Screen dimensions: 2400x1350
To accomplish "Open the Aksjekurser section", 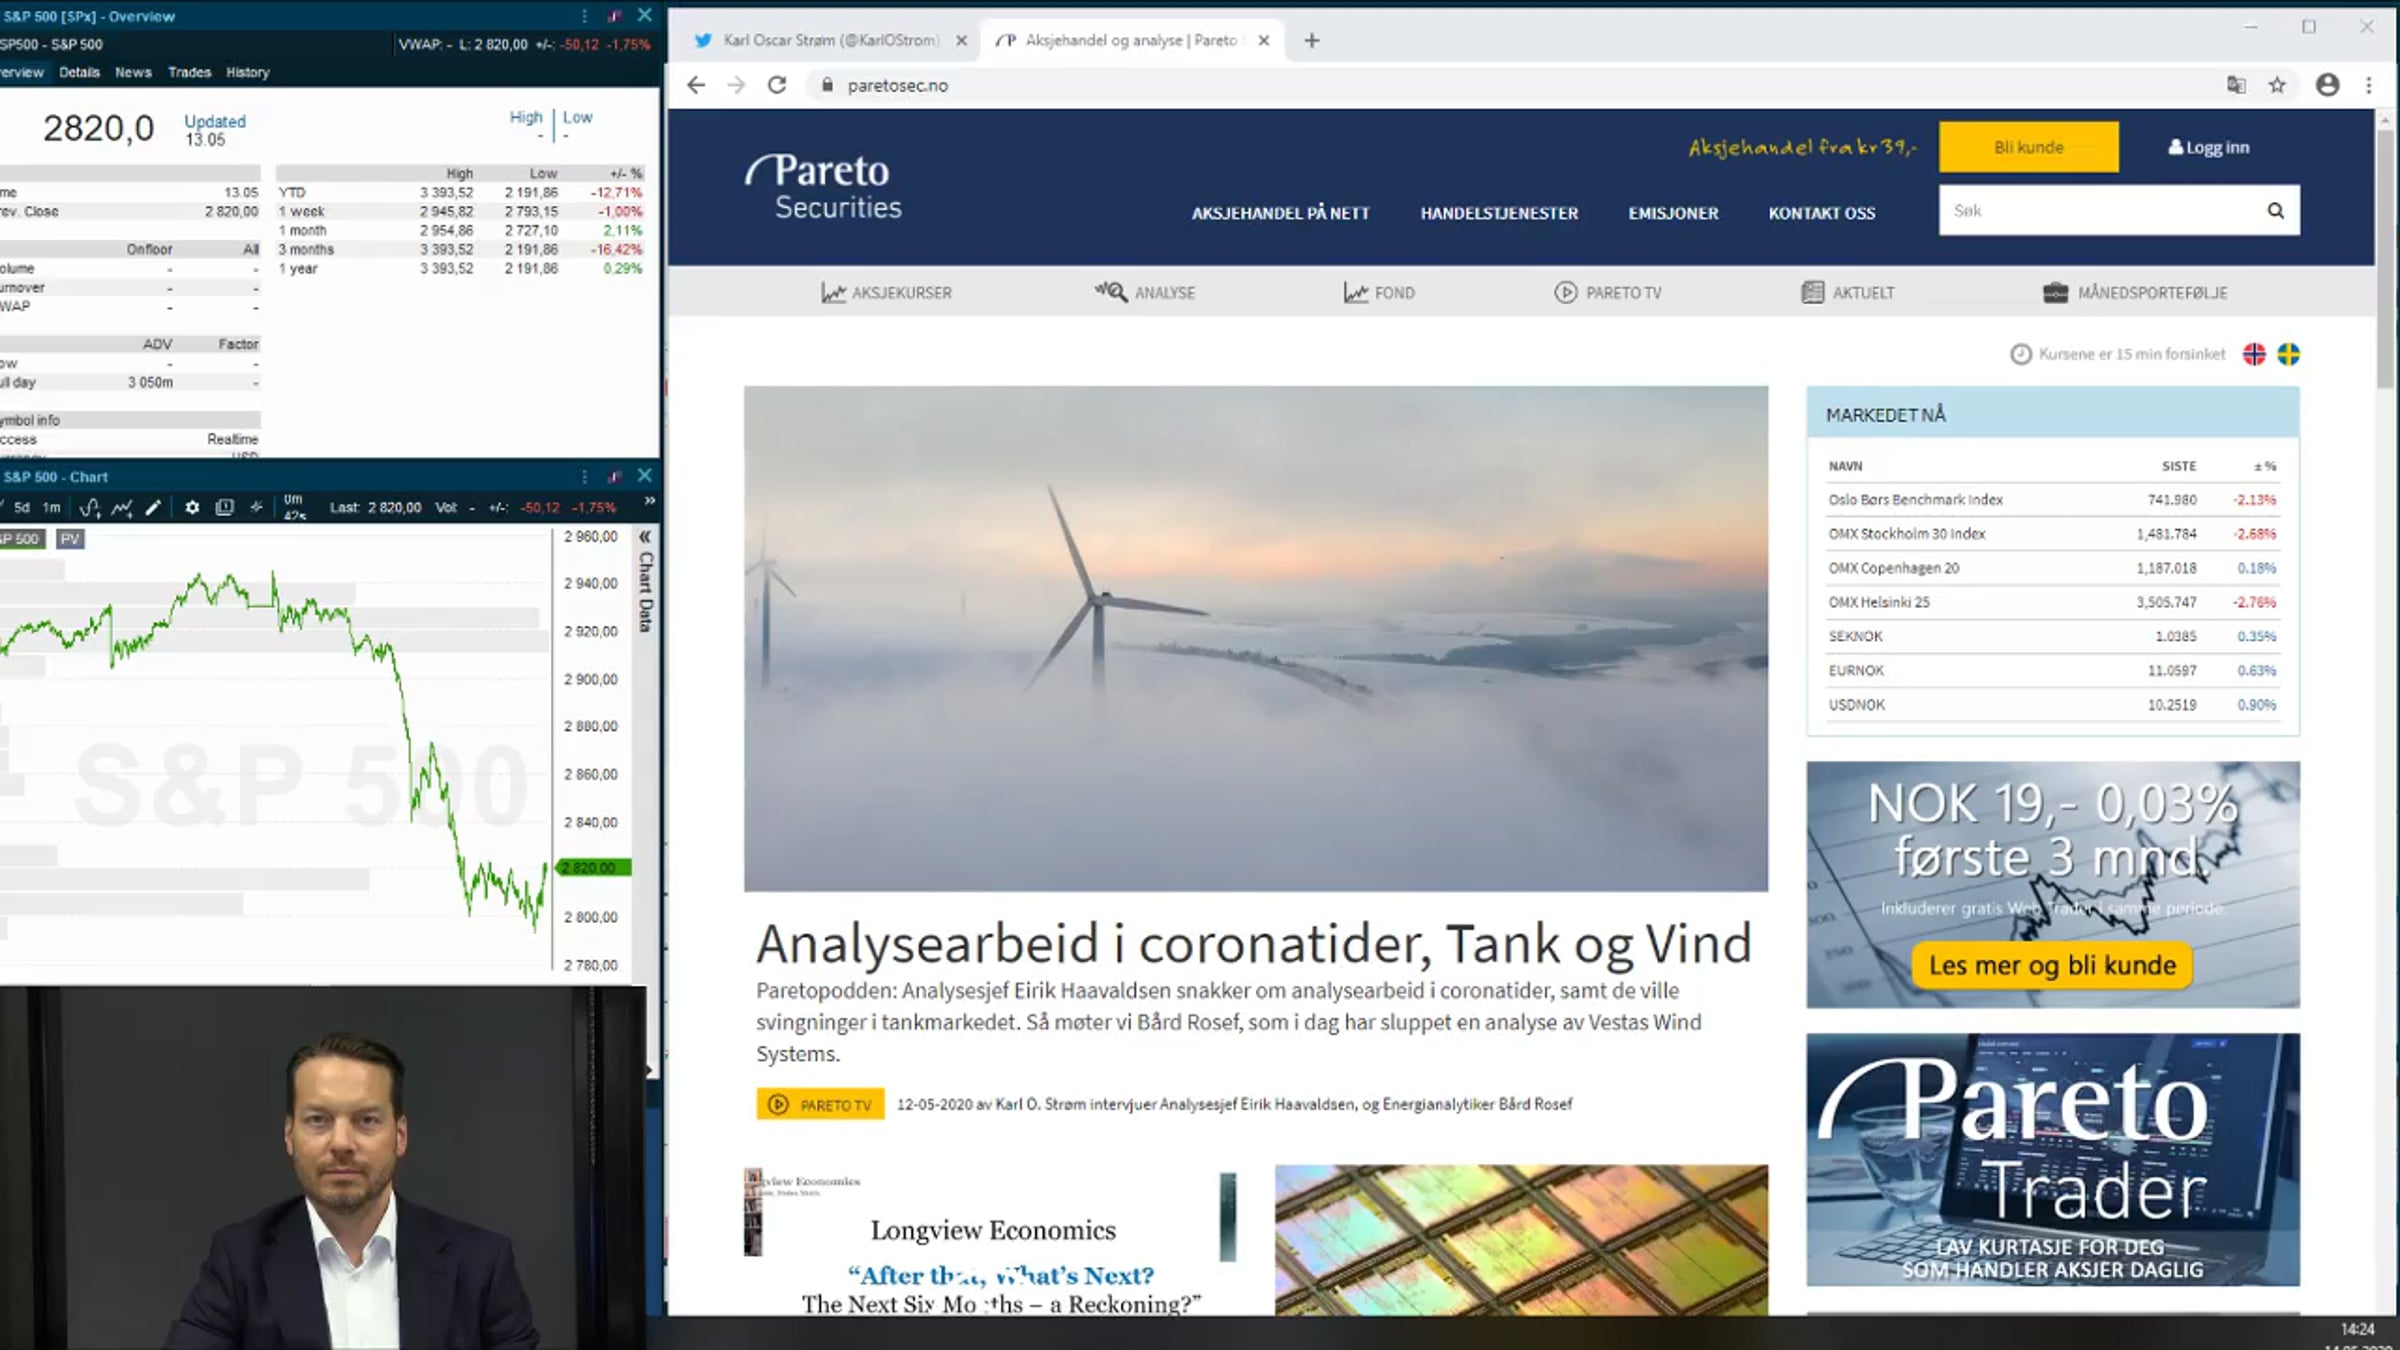I will coord(886,292).
